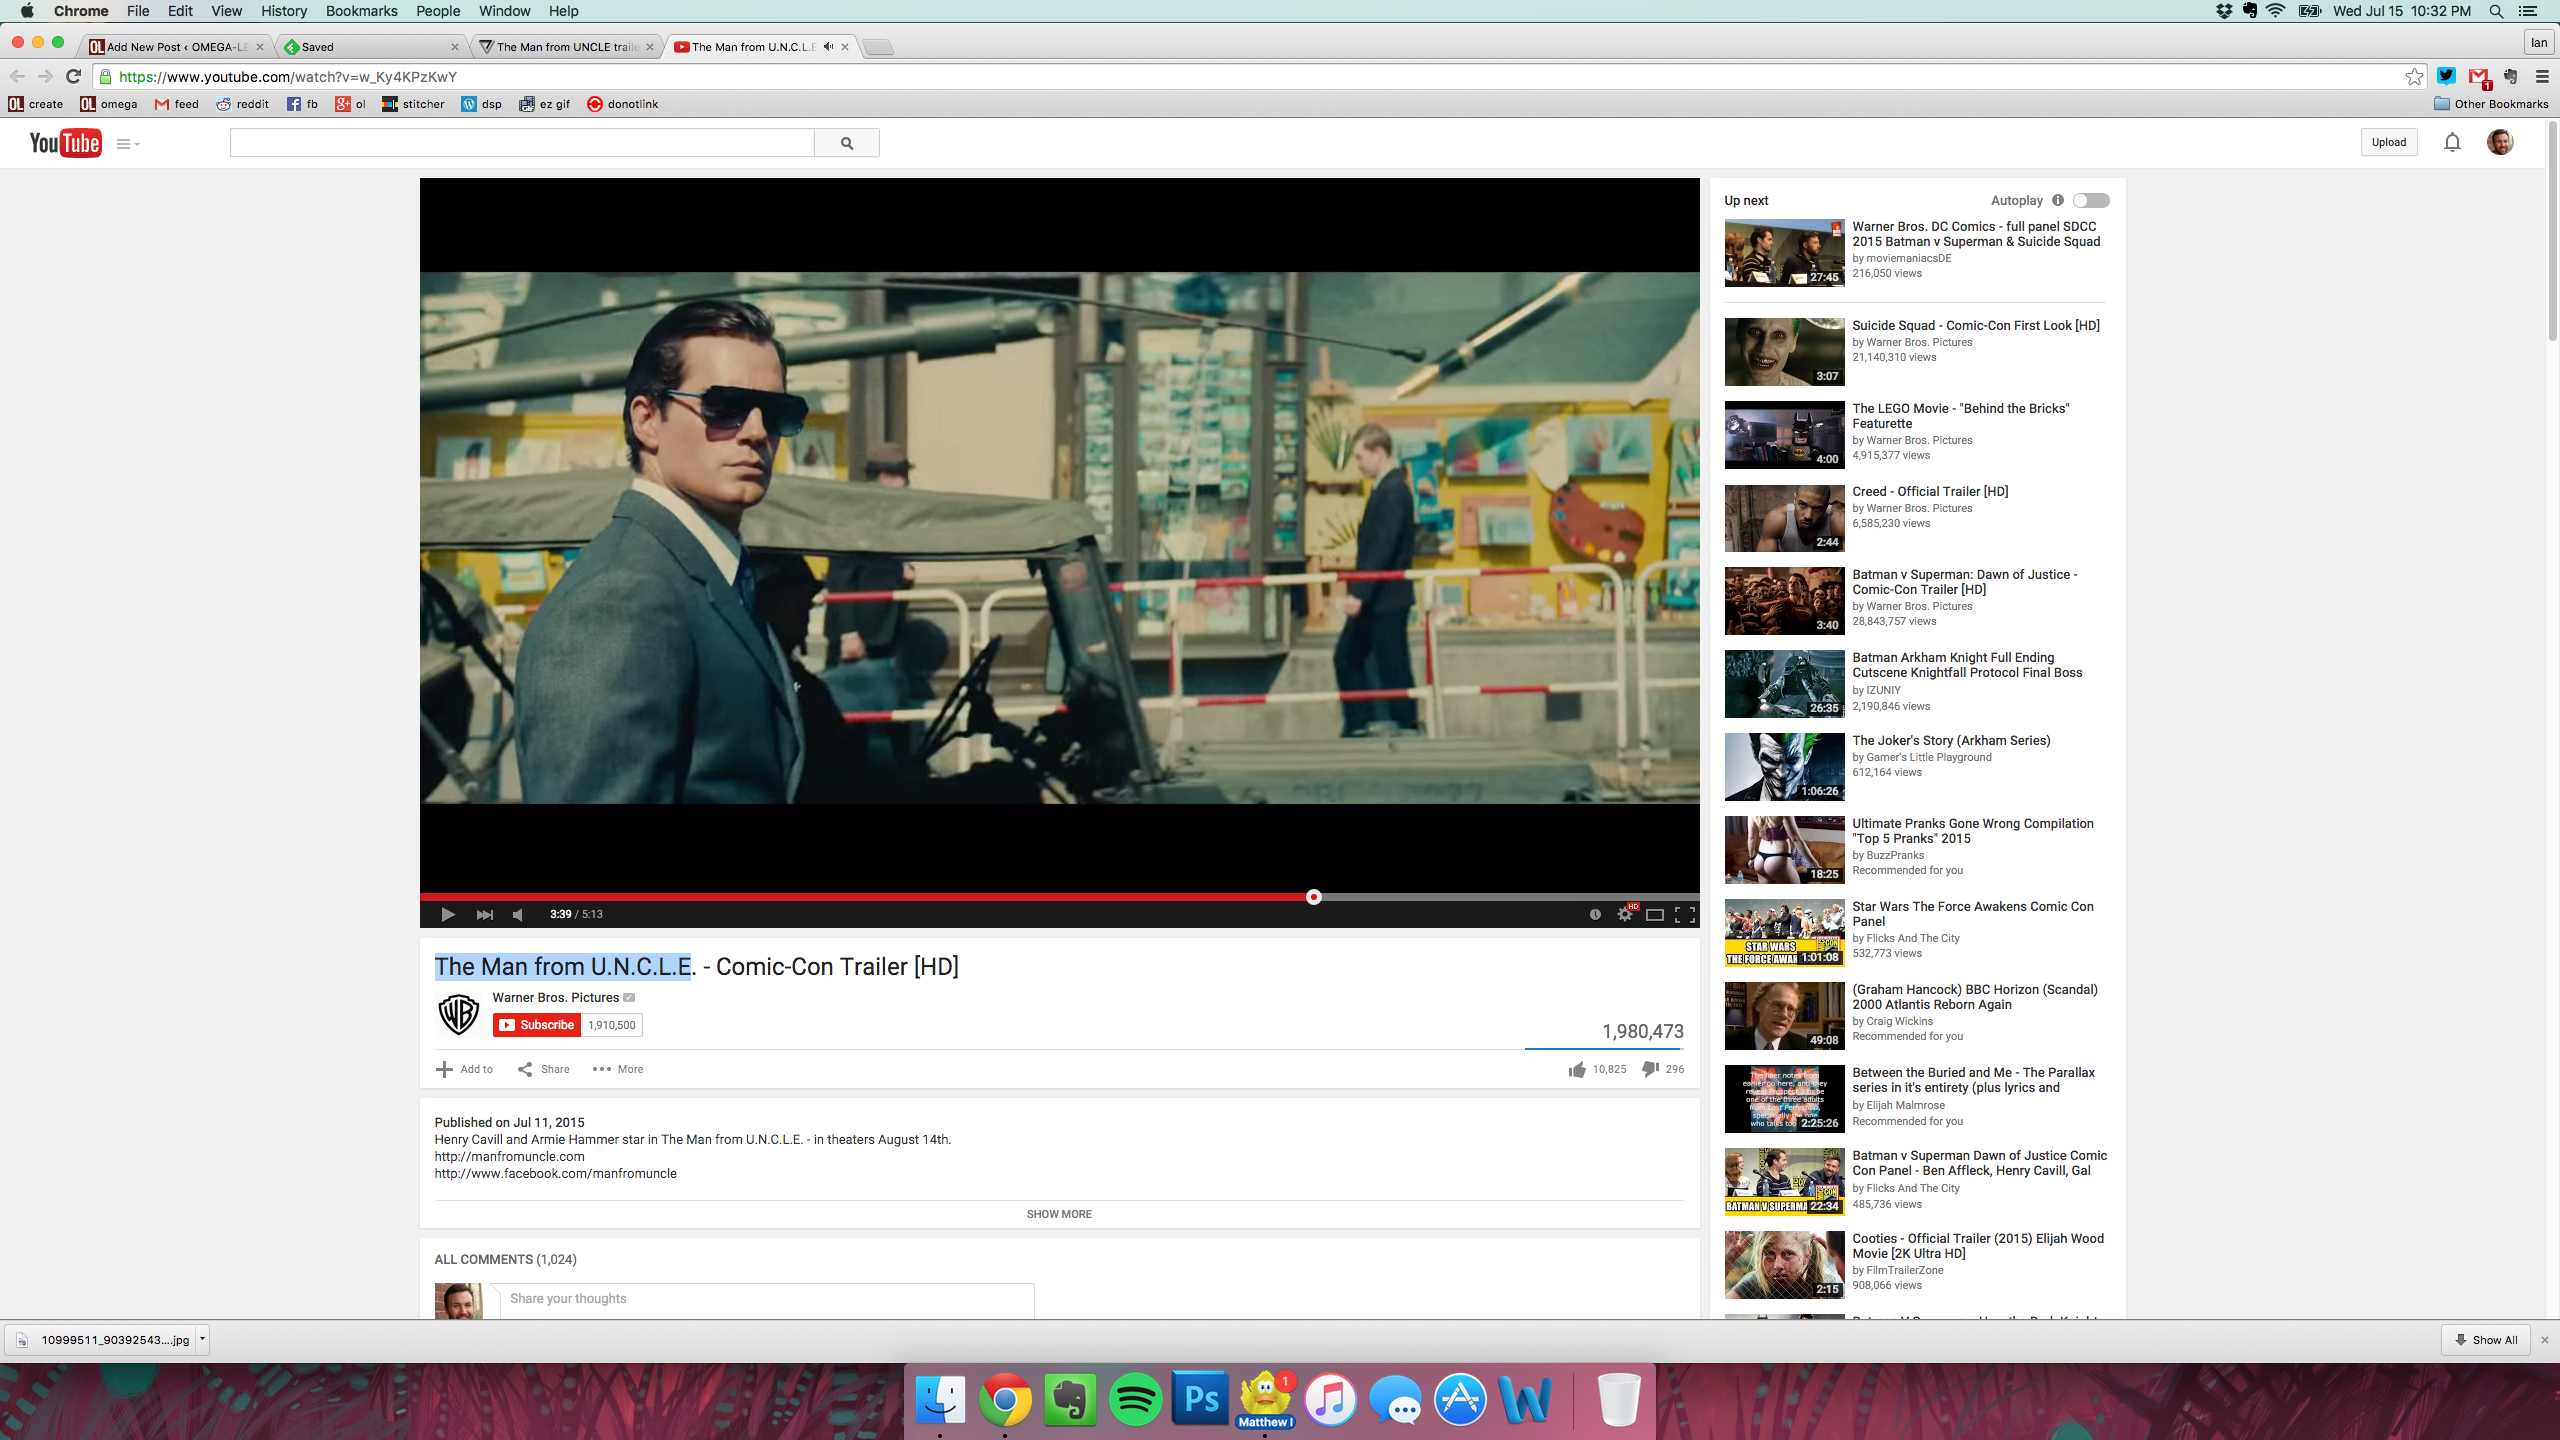Viewport: 2560px width, 1440px height.
Task: Switch to the Saved tab
Action: pos(372,46)
